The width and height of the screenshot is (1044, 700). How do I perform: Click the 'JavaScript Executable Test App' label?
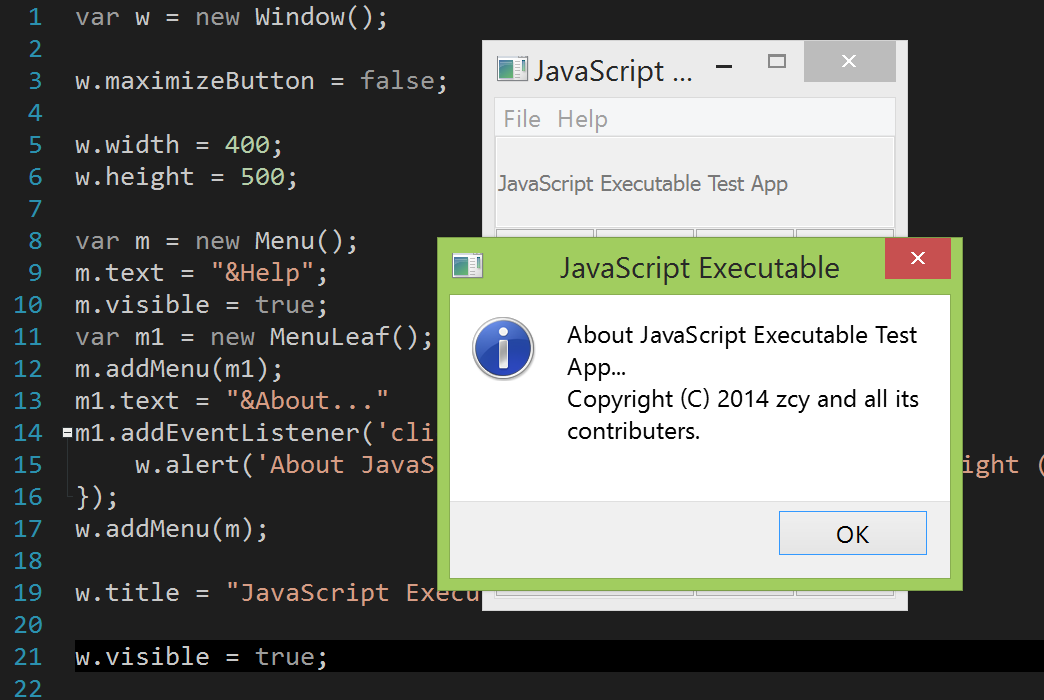coord(643,184)
